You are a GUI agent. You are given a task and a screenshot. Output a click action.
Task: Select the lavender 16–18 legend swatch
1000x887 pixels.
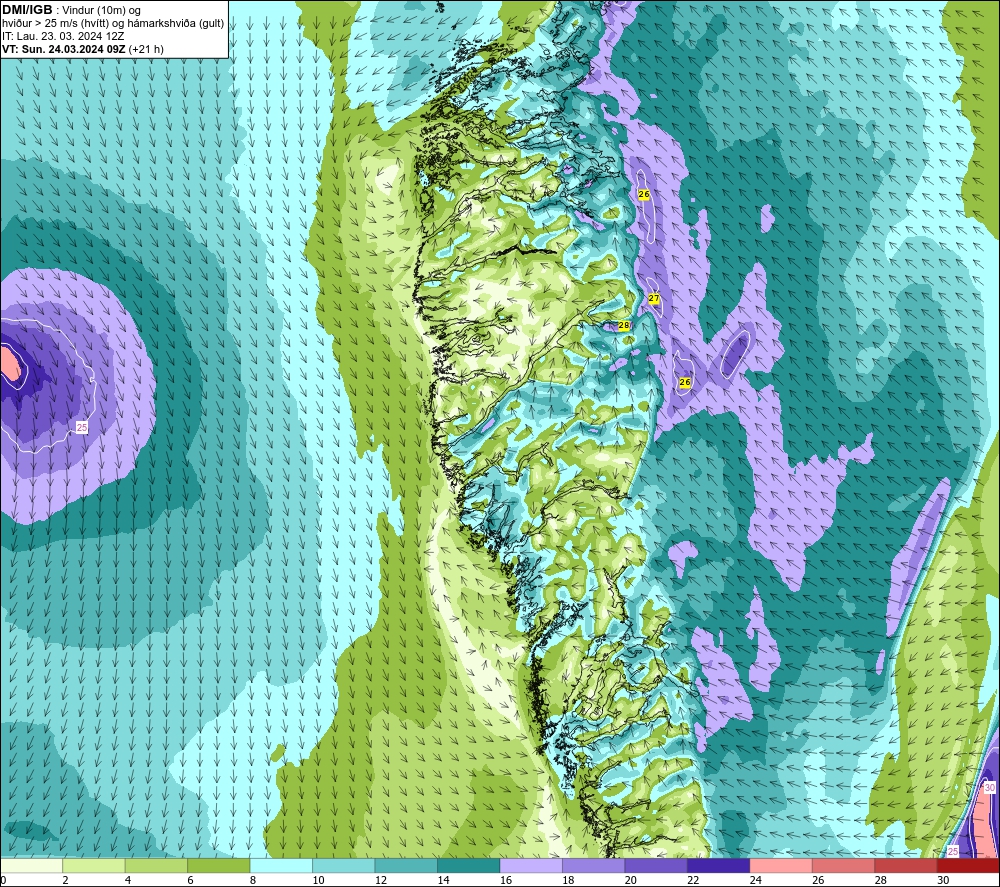[531, 865]
